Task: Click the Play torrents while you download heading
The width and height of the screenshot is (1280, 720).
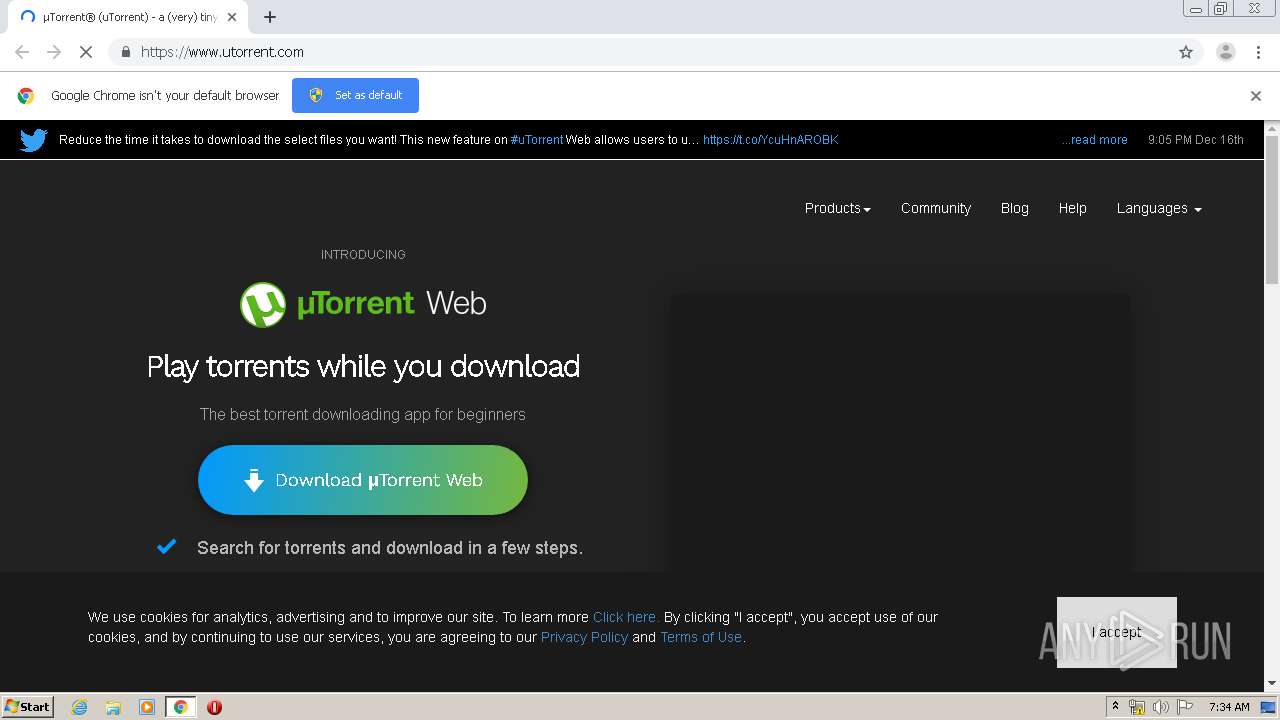Action: pos(363,366)
